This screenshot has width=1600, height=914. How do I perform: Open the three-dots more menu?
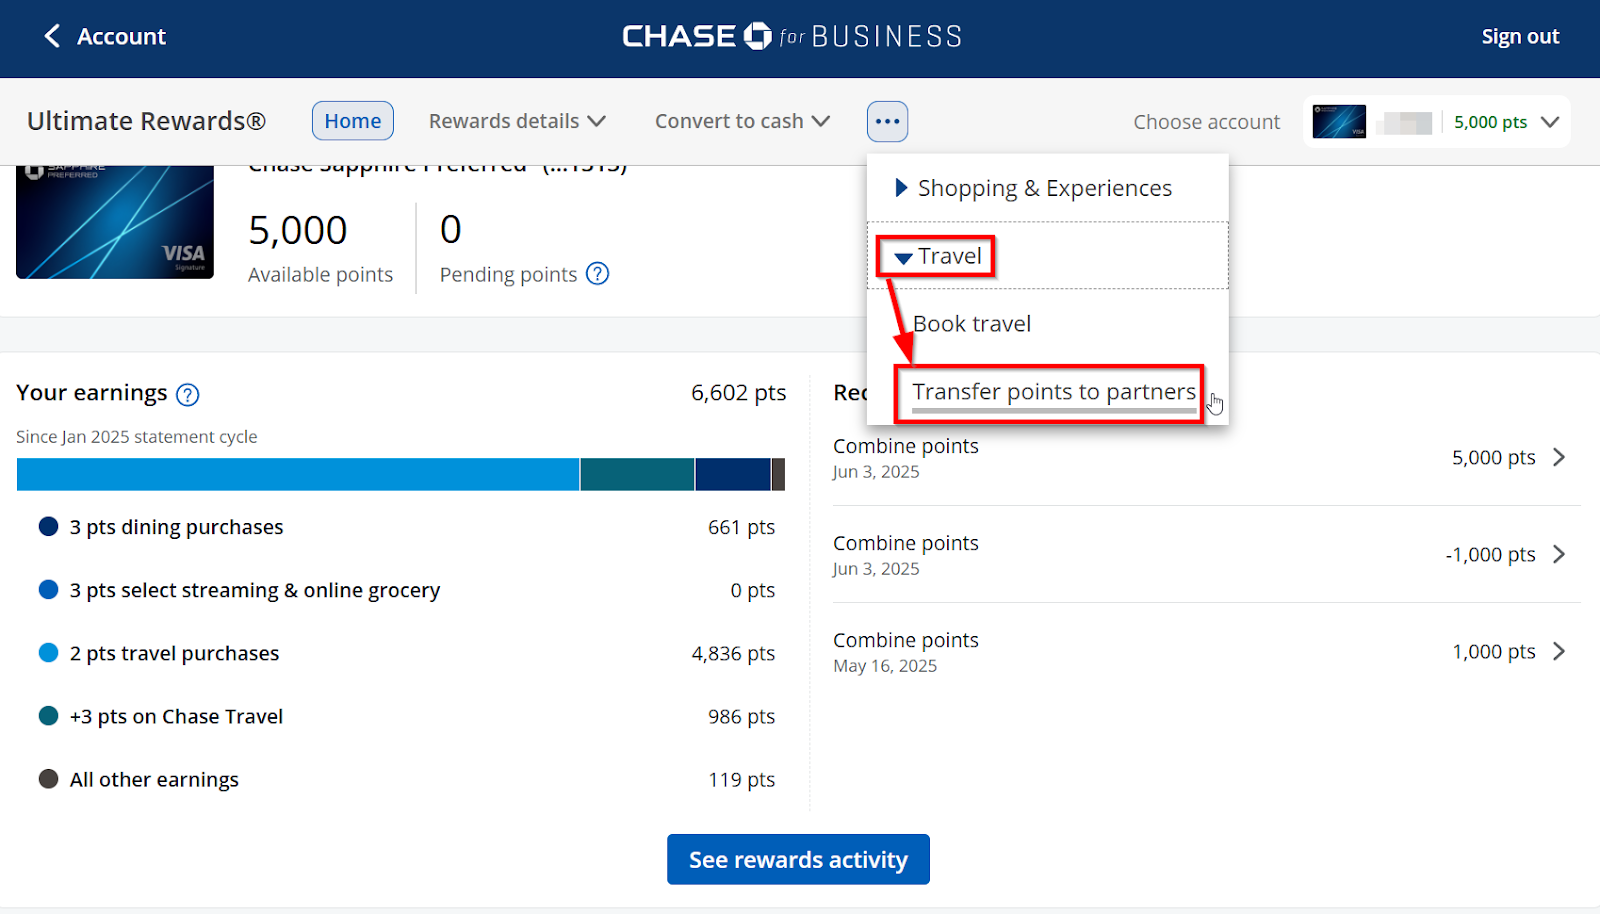(x=887, y=121)
